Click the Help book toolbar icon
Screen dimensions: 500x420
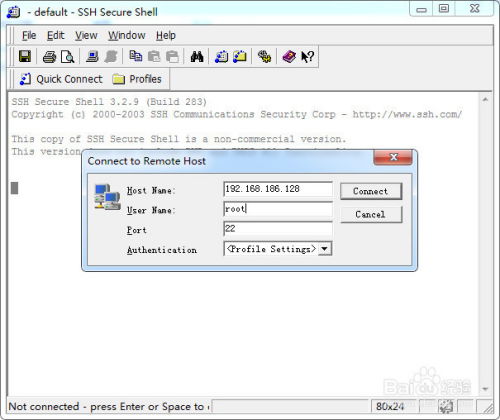click(x=289, y=57)
